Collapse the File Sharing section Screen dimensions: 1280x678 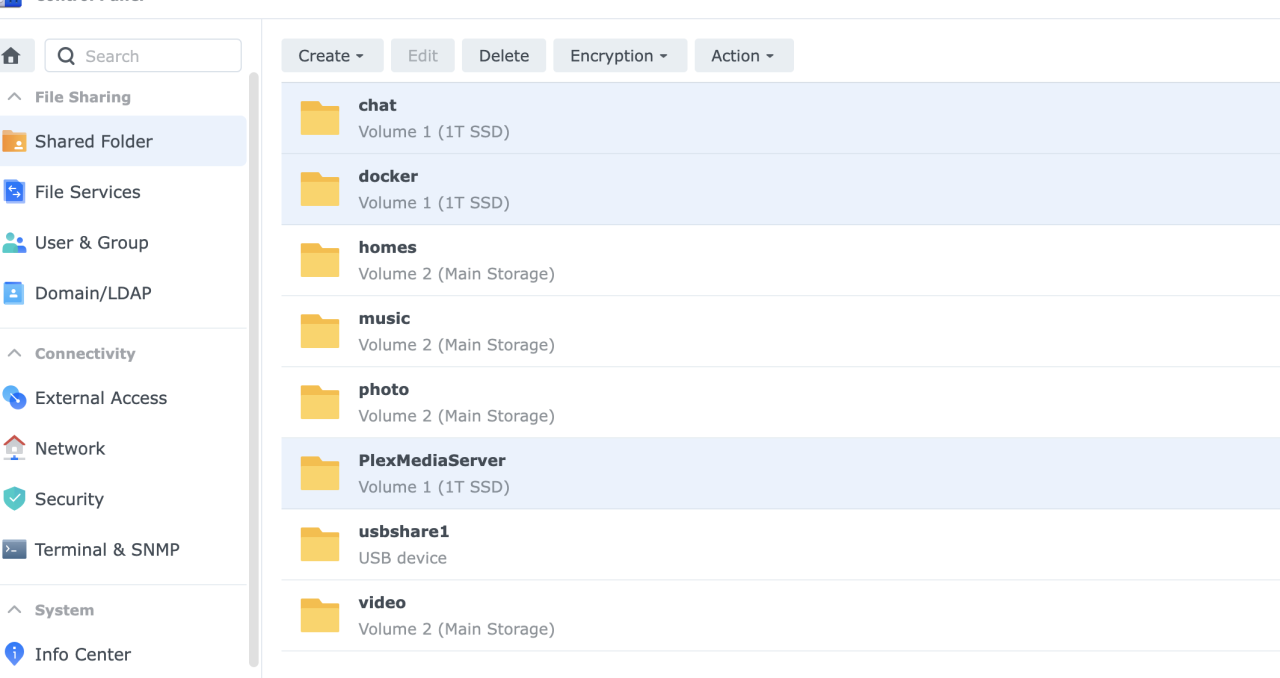[x=14, y=96]
